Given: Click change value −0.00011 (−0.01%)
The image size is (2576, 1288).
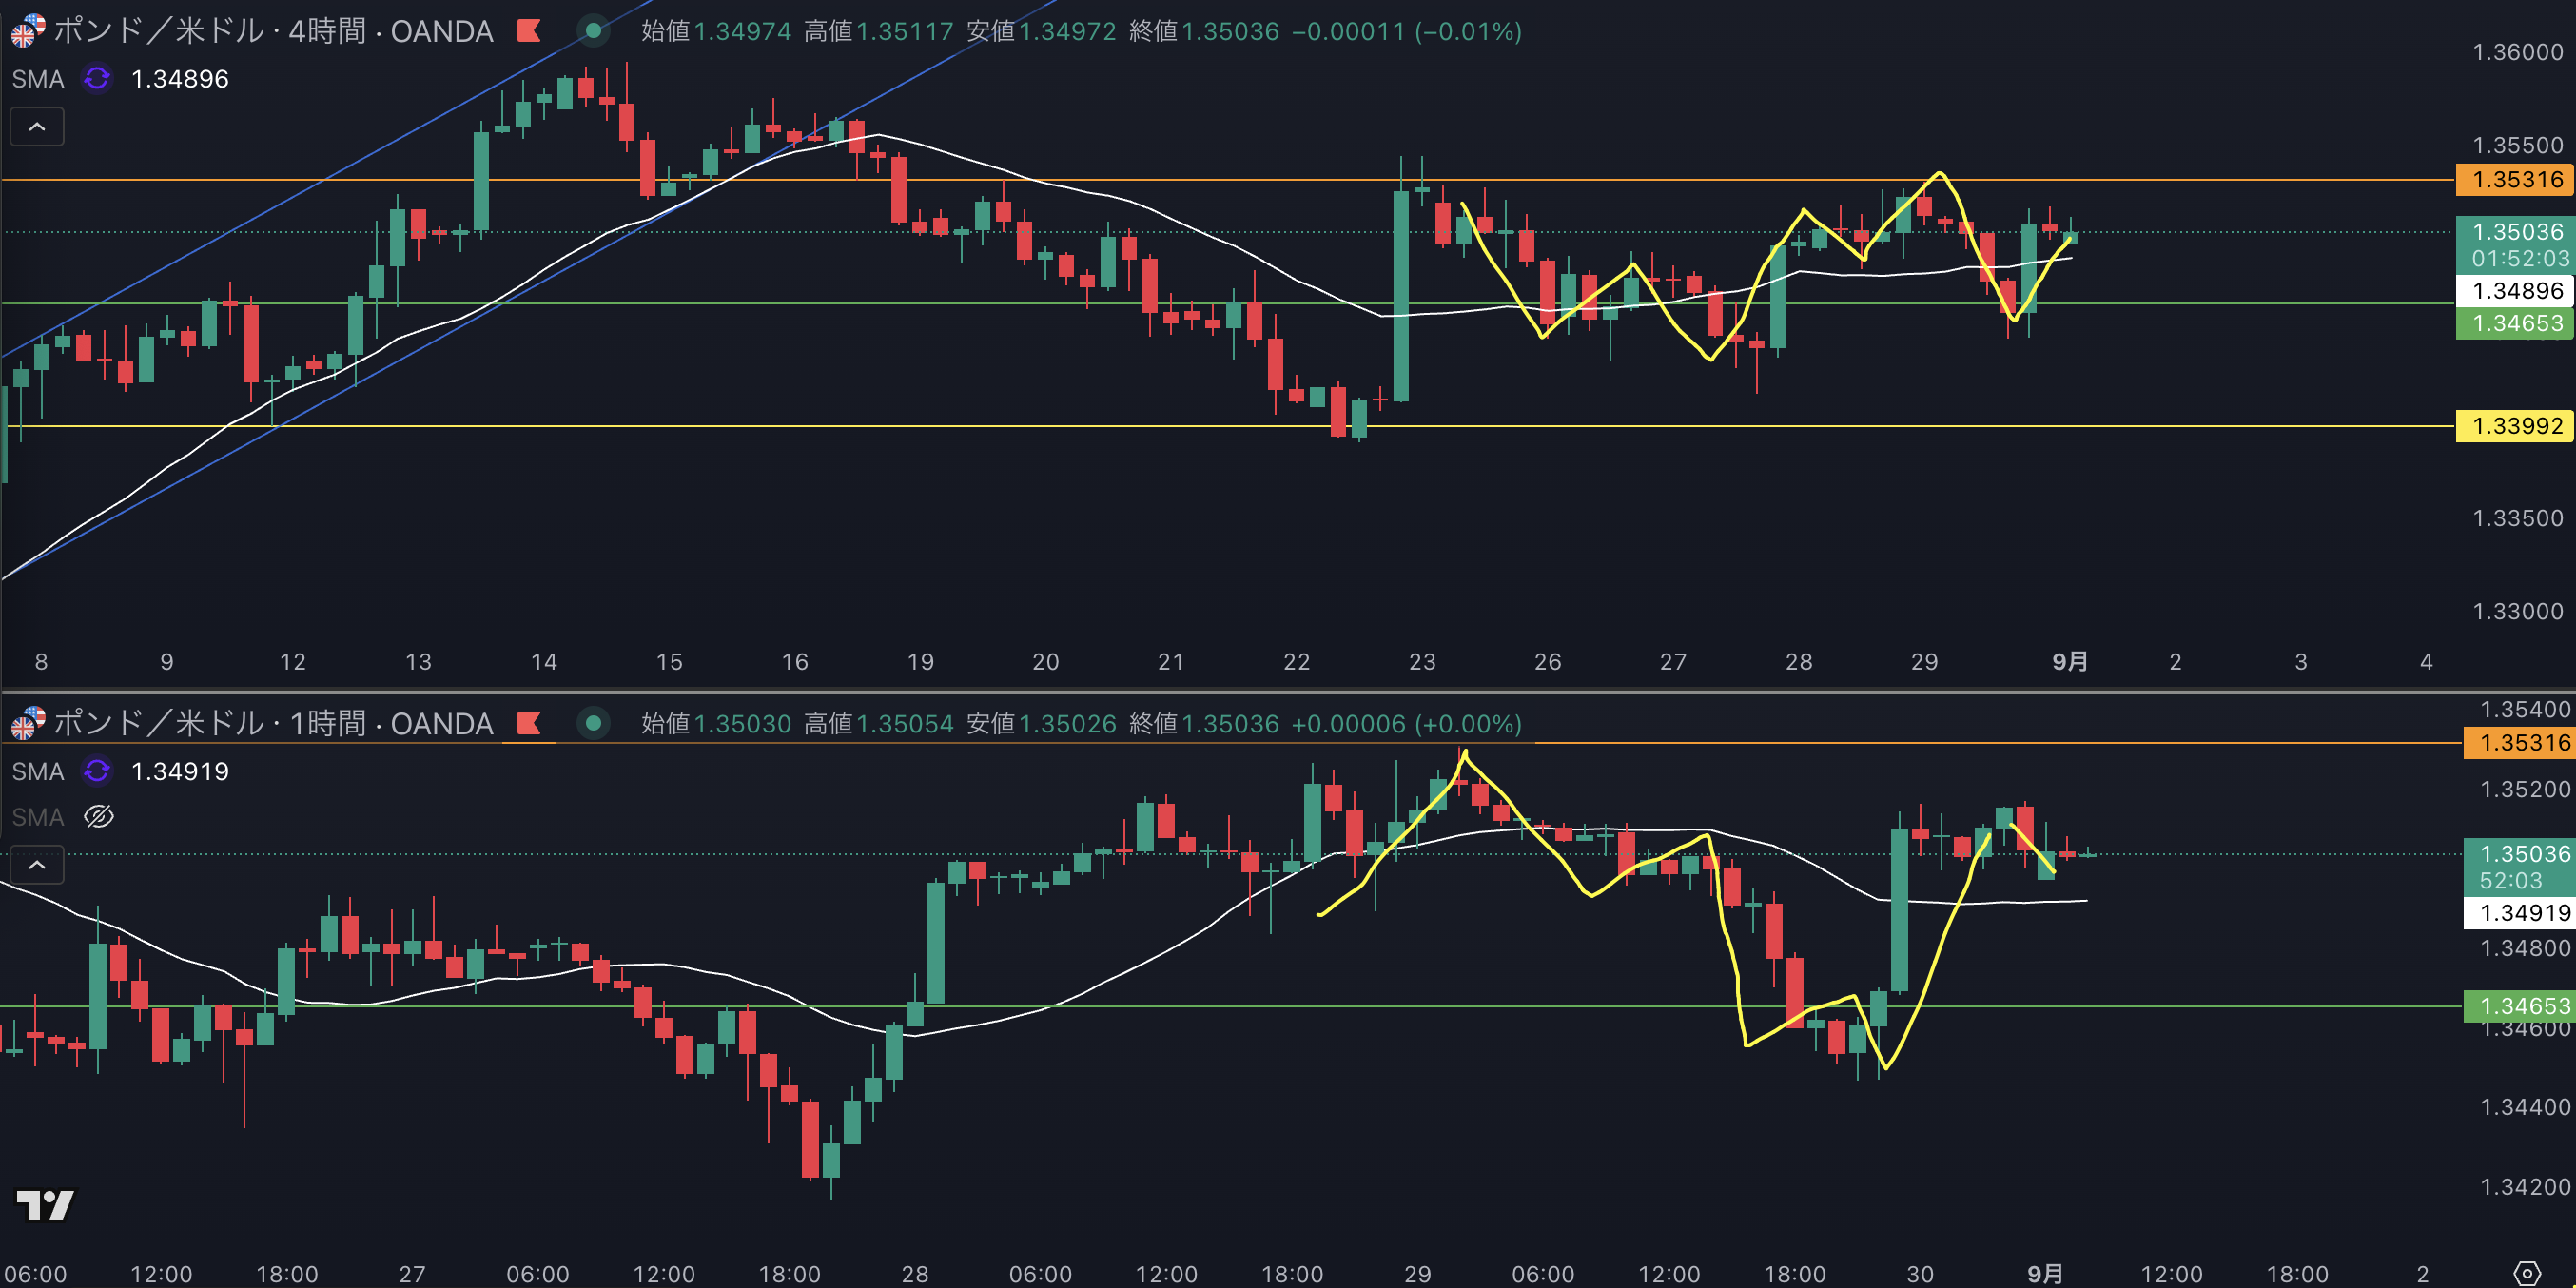Looking at the screenshot, I should (x=1407, y=31).
